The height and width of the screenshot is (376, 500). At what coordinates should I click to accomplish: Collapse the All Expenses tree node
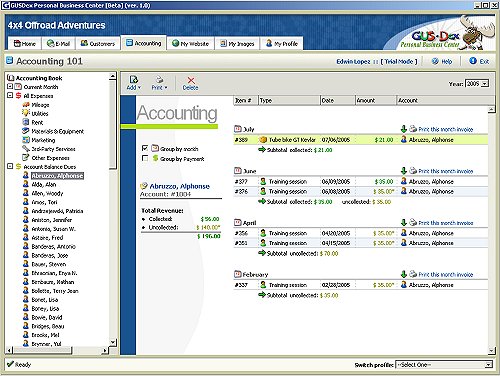click(x=10, y=95)
